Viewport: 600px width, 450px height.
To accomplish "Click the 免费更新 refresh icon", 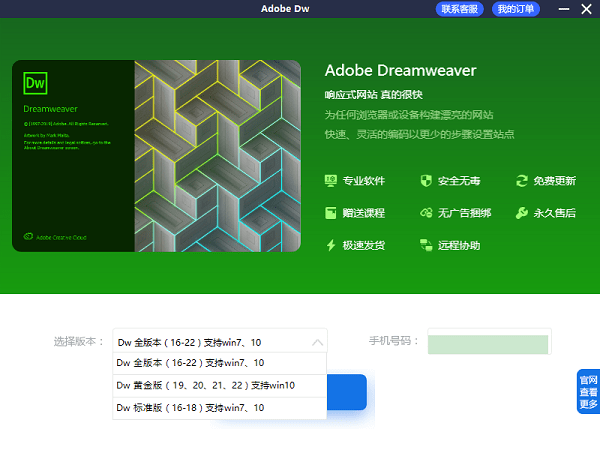I will (521, 181).
